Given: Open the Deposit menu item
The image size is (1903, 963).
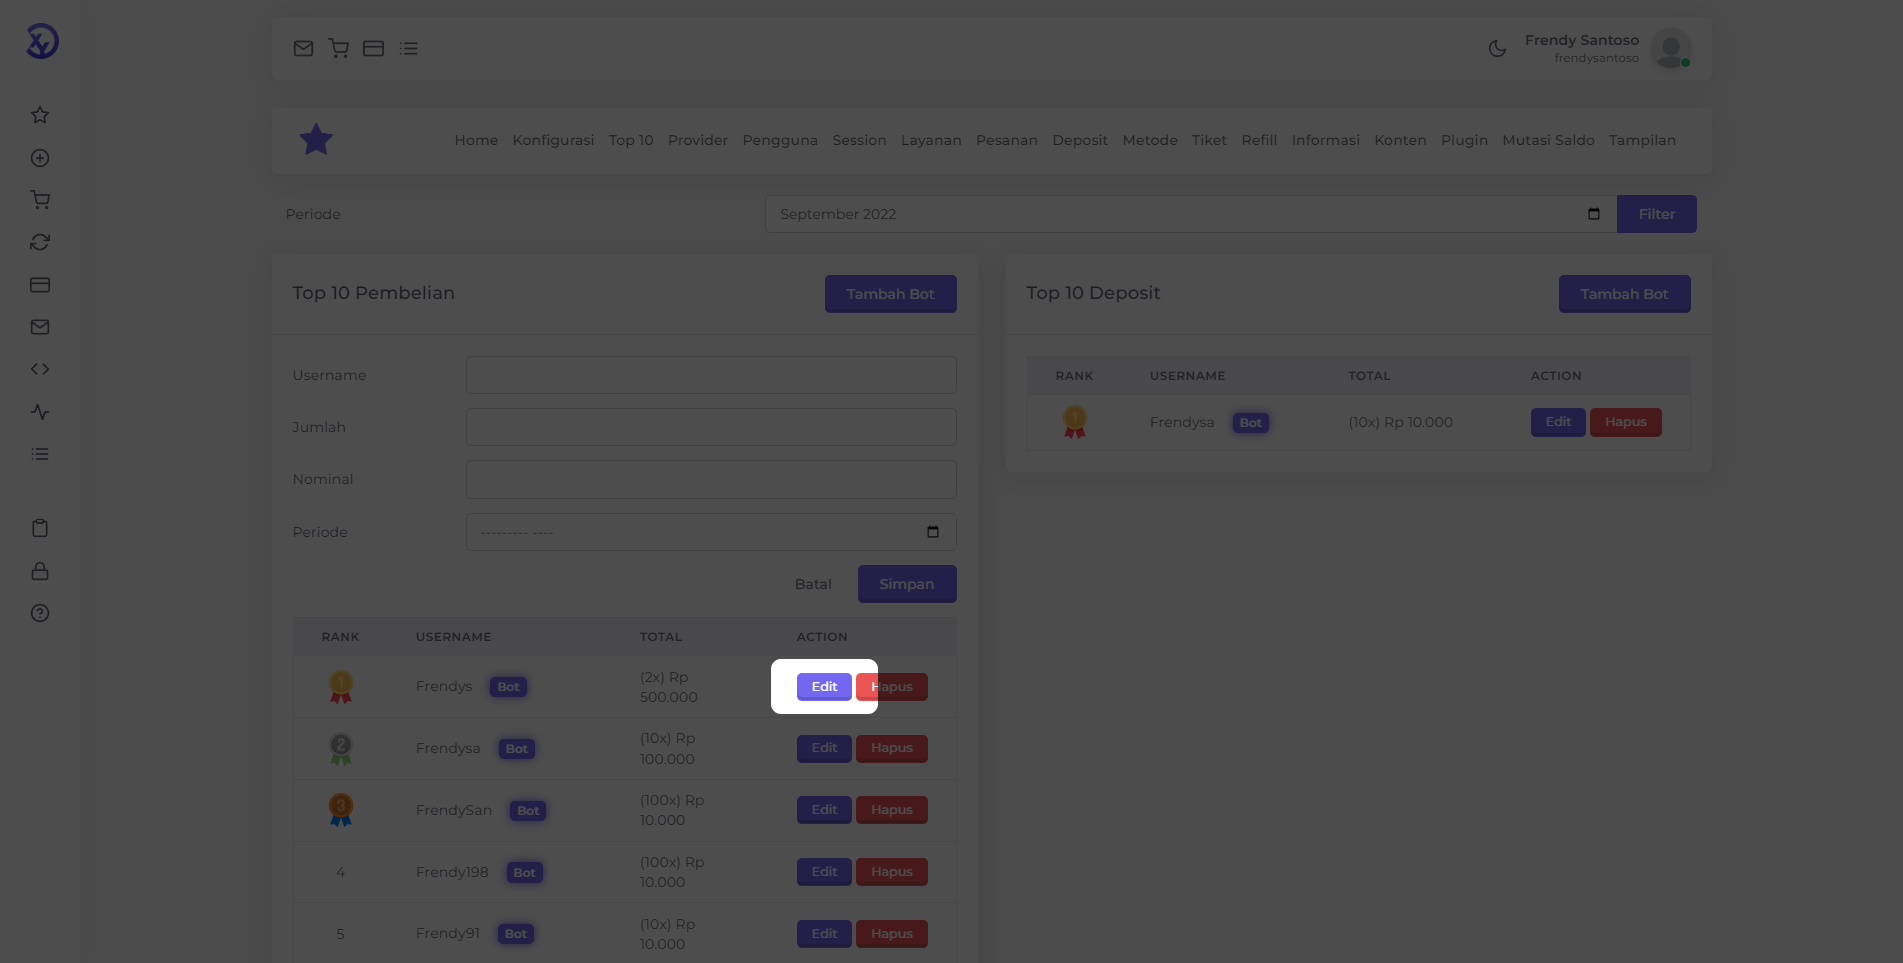Looking at the screenshot, I should [1080, 140].
